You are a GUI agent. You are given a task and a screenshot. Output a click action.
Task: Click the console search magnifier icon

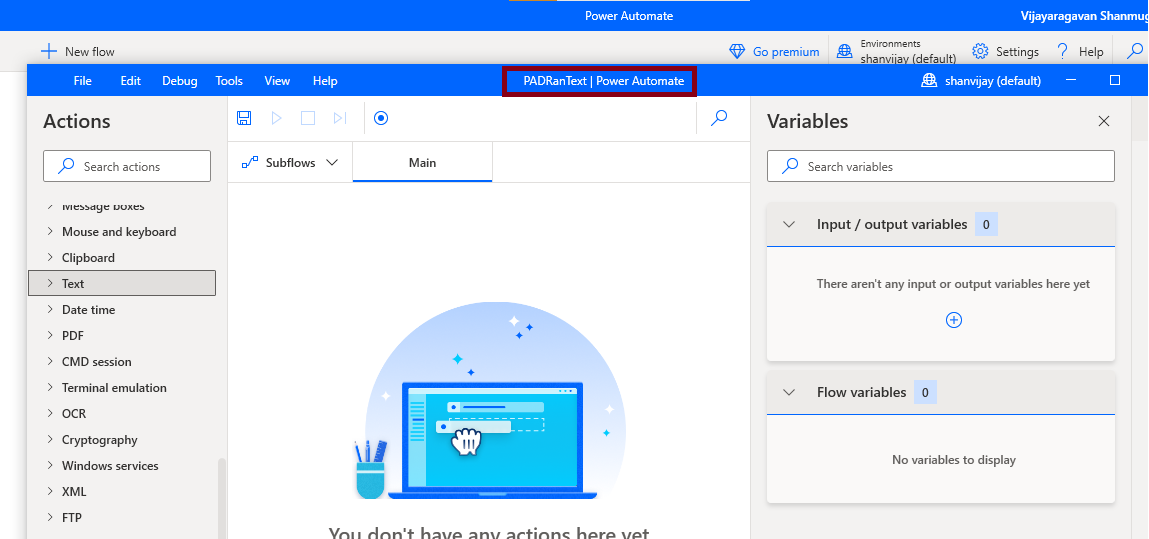1134,51
